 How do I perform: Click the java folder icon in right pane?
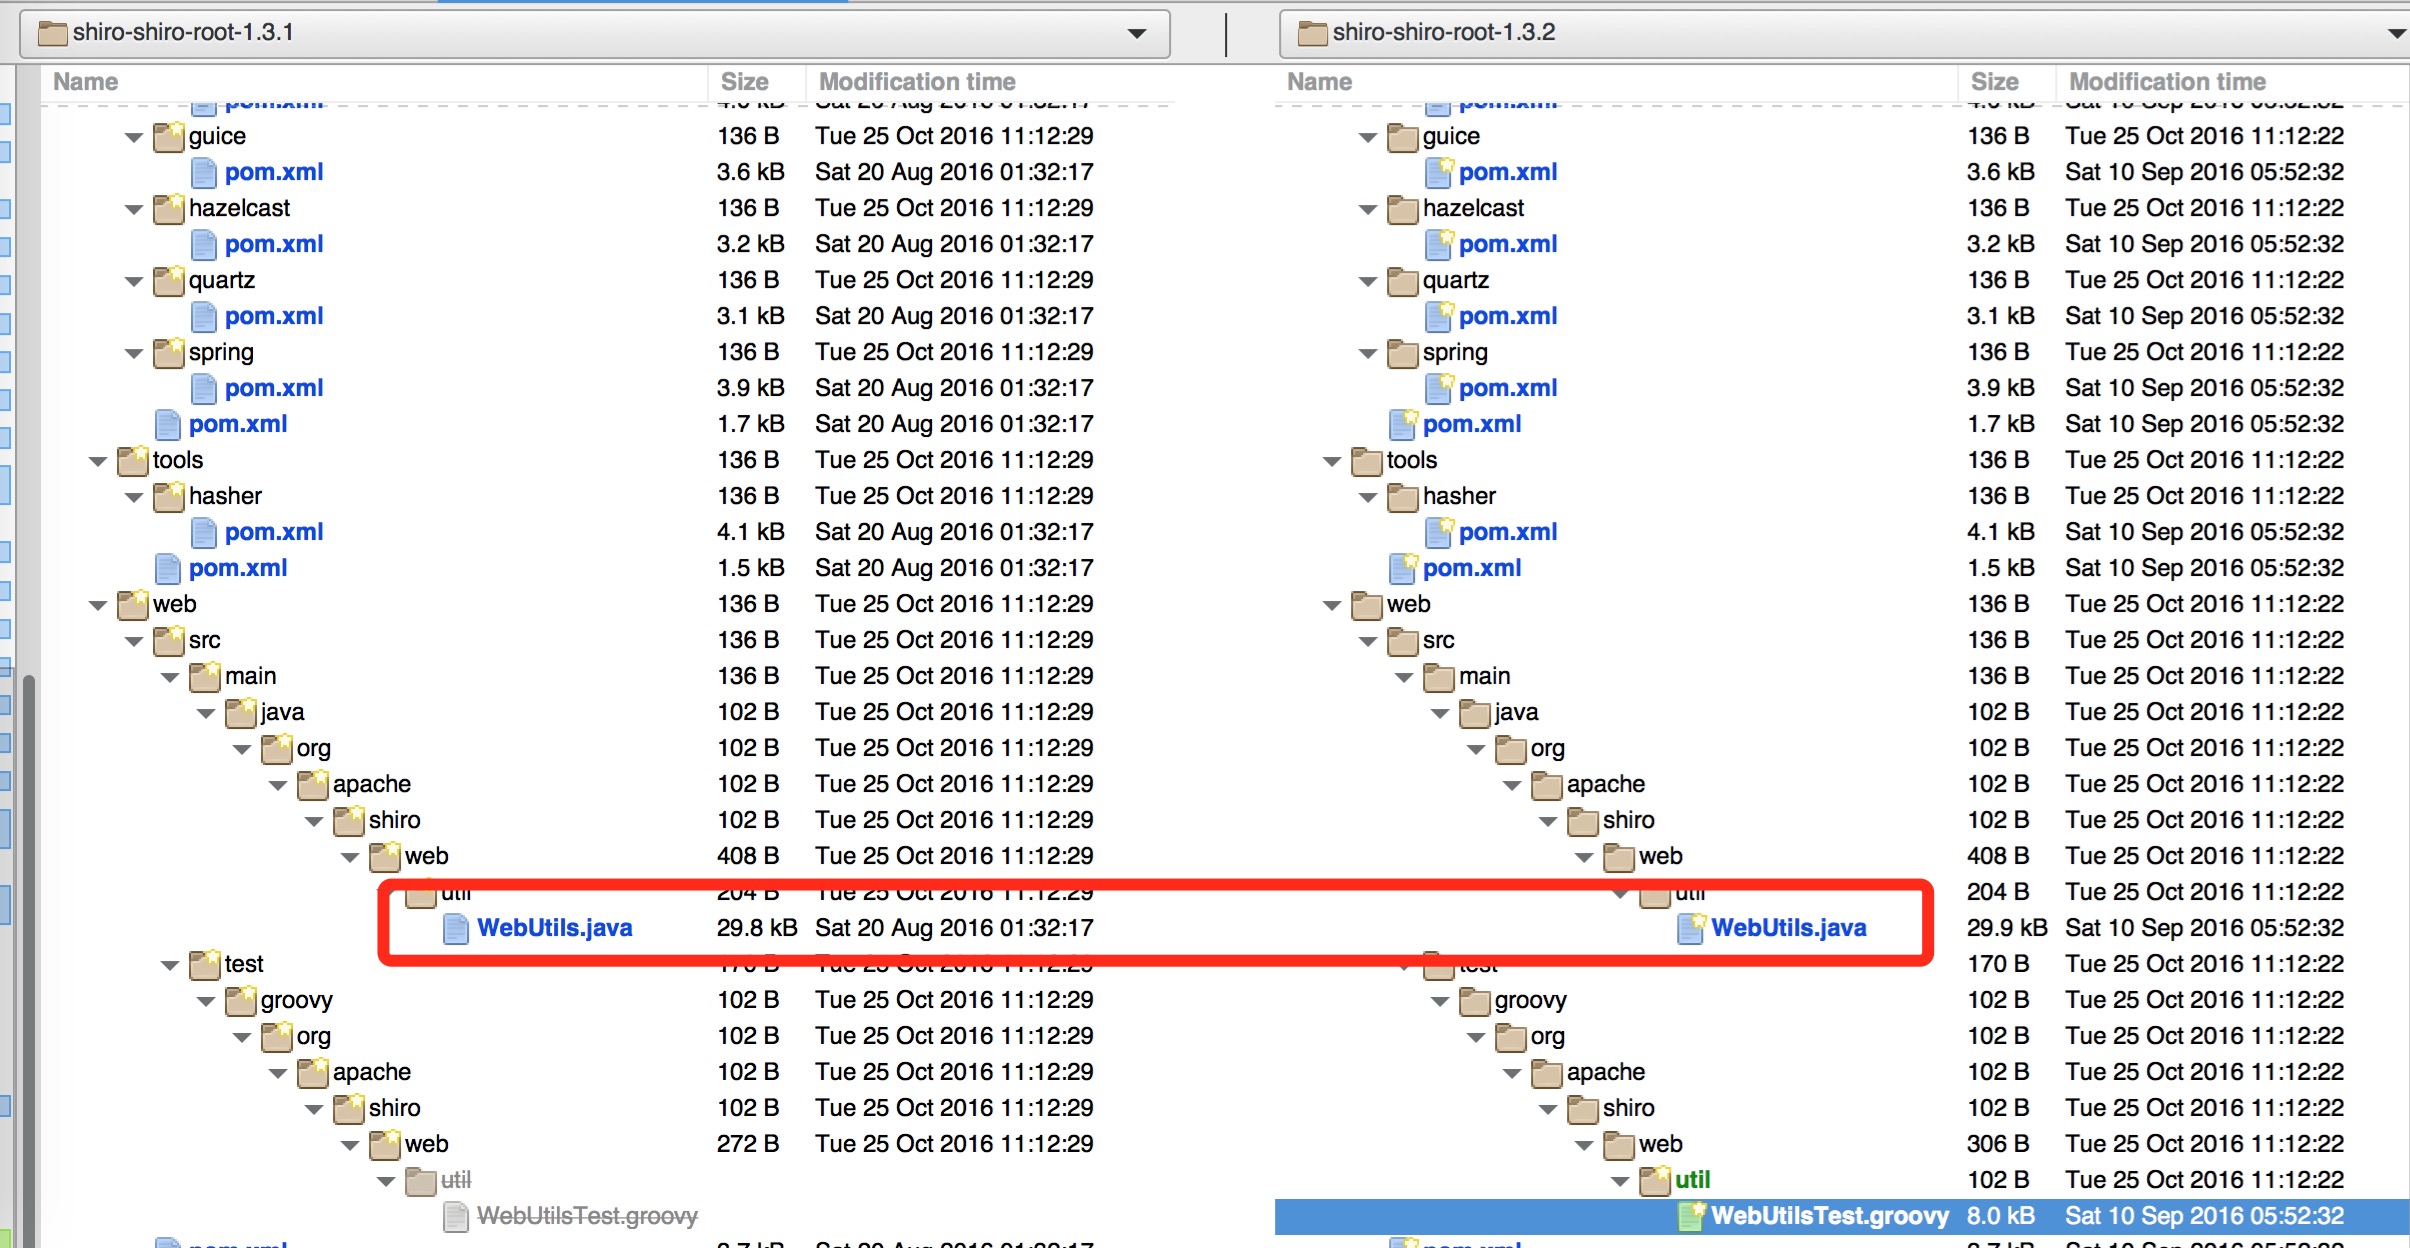1474,713
